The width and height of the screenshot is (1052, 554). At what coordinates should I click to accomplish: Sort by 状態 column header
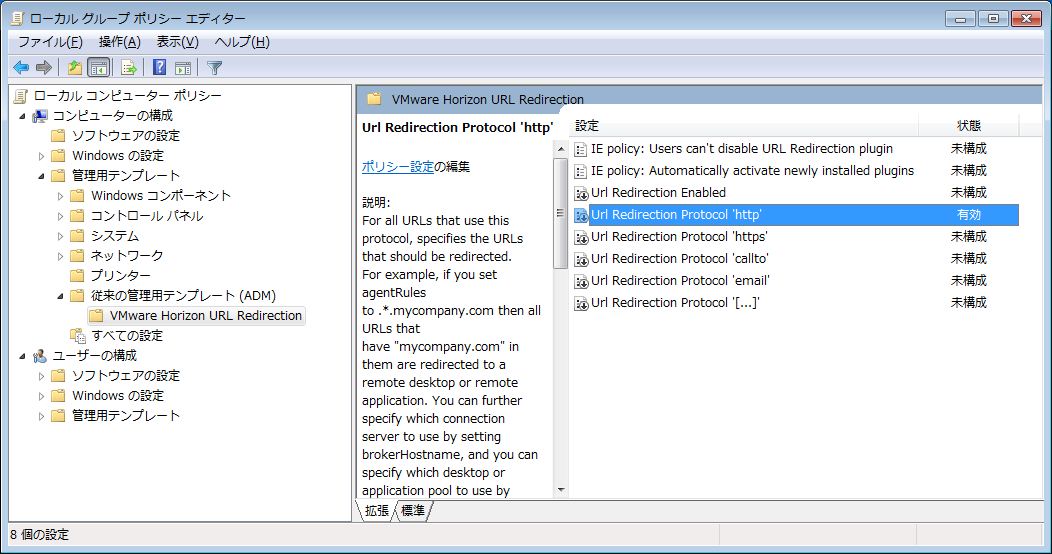pos(968,125)
